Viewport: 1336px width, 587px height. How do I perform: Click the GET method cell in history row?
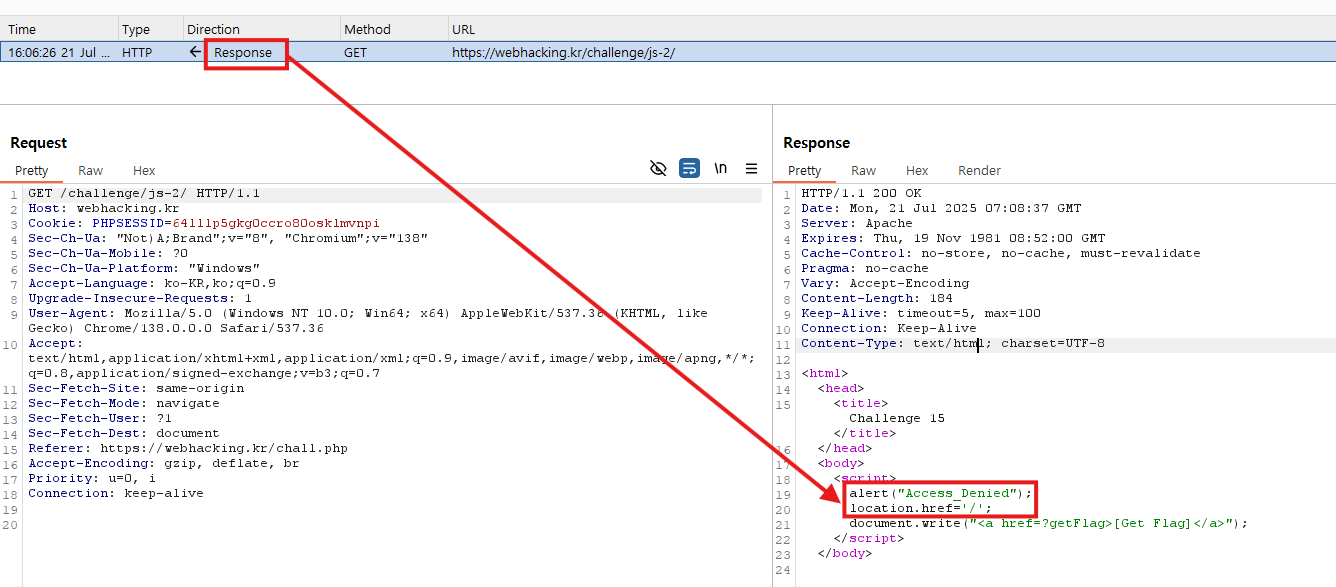point(356,52)
